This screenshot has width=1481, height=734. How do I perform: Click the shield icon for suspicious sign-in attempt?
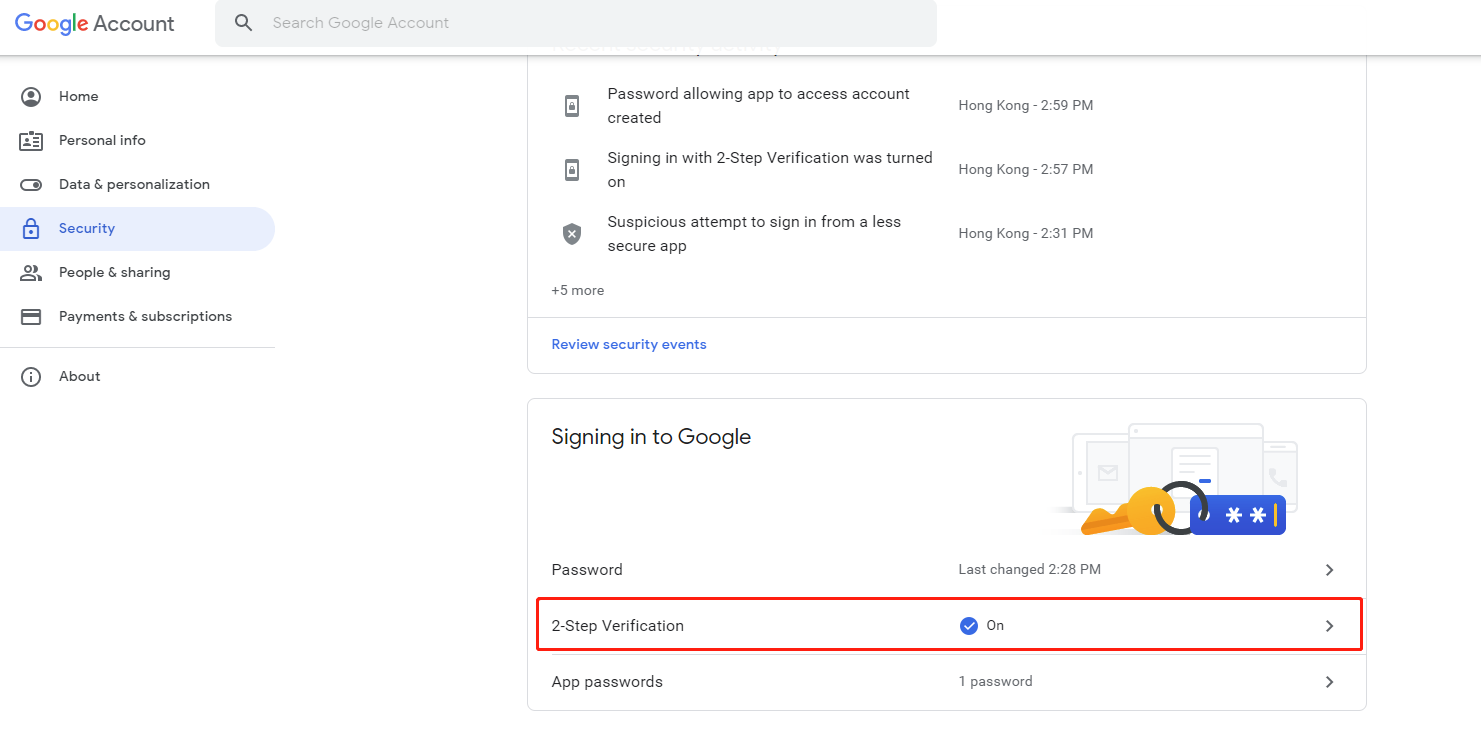[x=571, y=233]
